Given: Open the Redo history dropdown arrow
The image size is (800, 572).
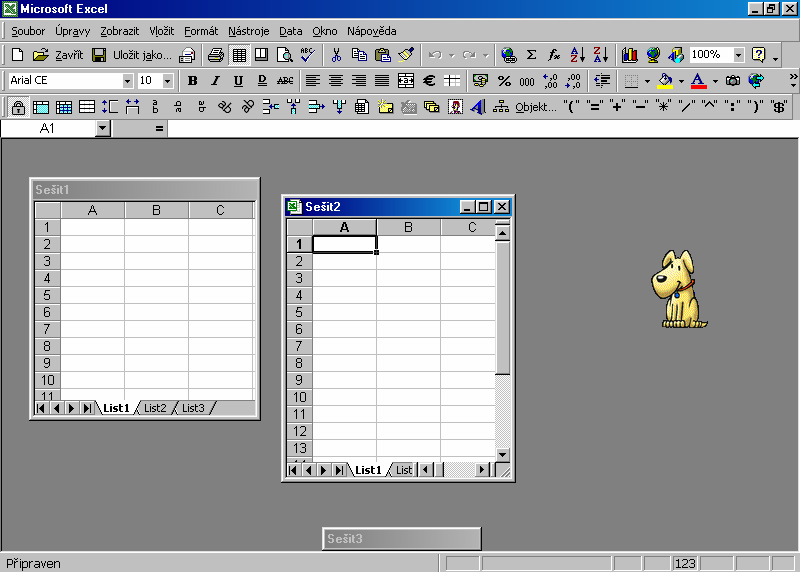Looking at the screenshot, I should coord(486,55).
